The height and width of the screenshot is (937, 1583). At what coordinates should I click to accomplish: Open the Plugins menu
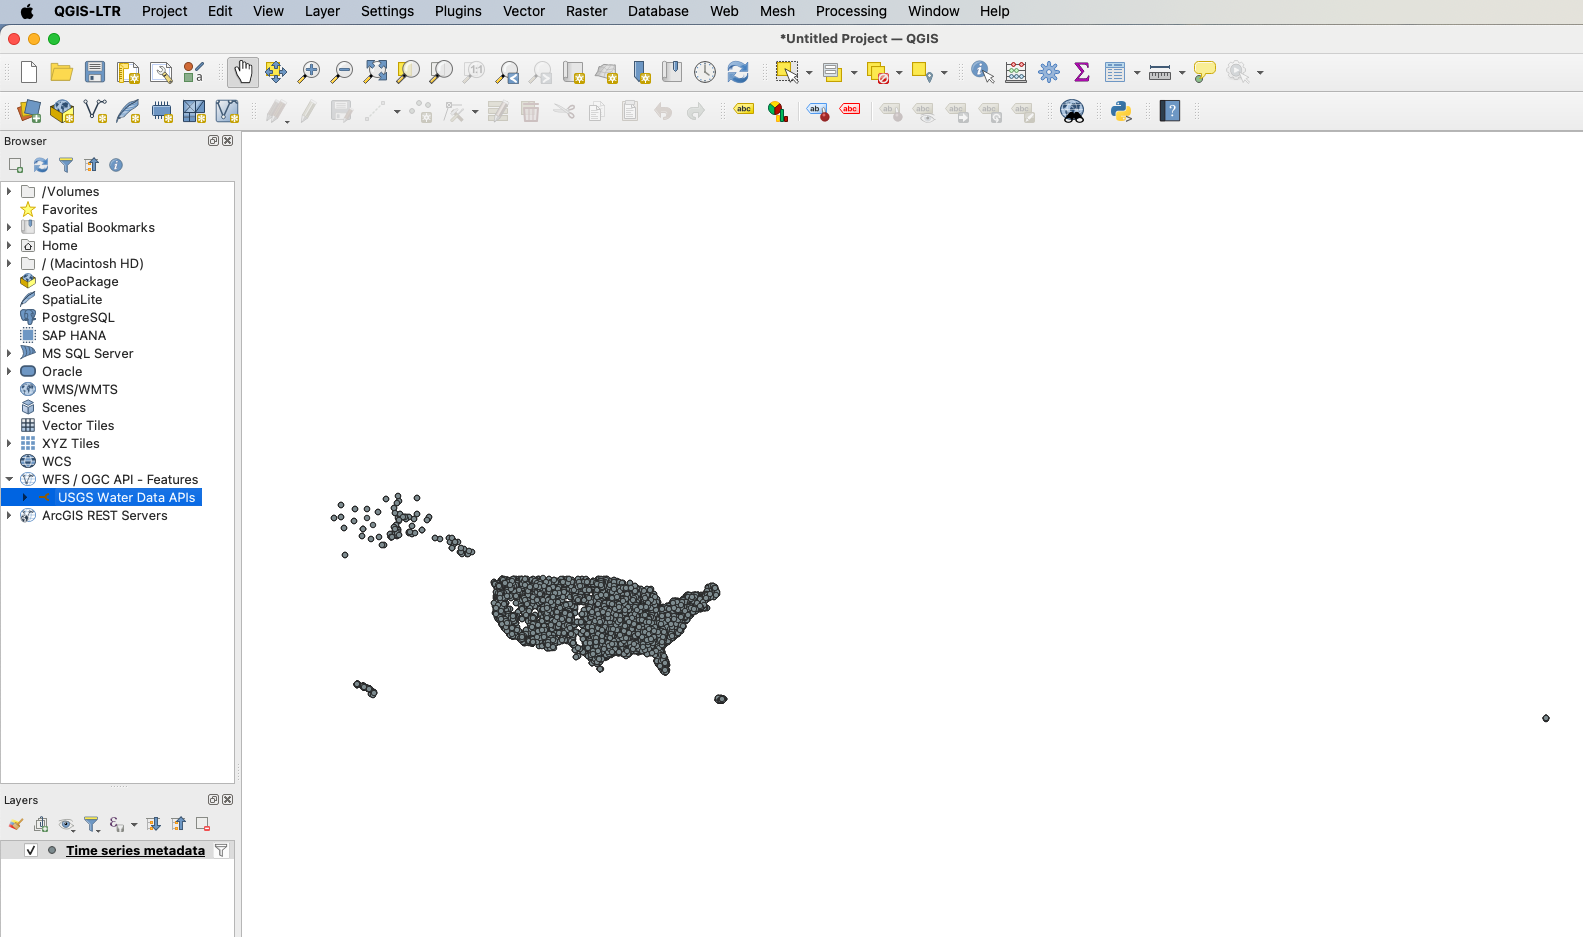point(458,11)
